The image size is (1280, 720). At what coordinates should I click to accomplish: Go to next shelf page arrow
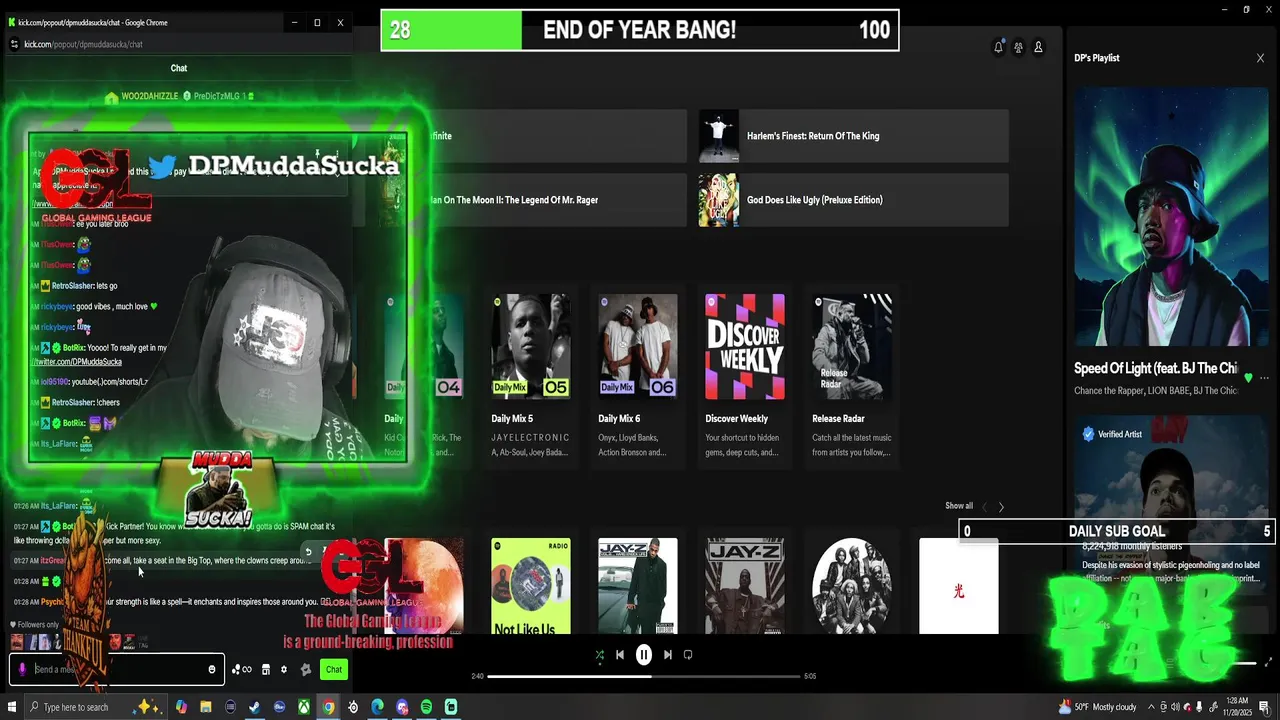coord(1001,507)
